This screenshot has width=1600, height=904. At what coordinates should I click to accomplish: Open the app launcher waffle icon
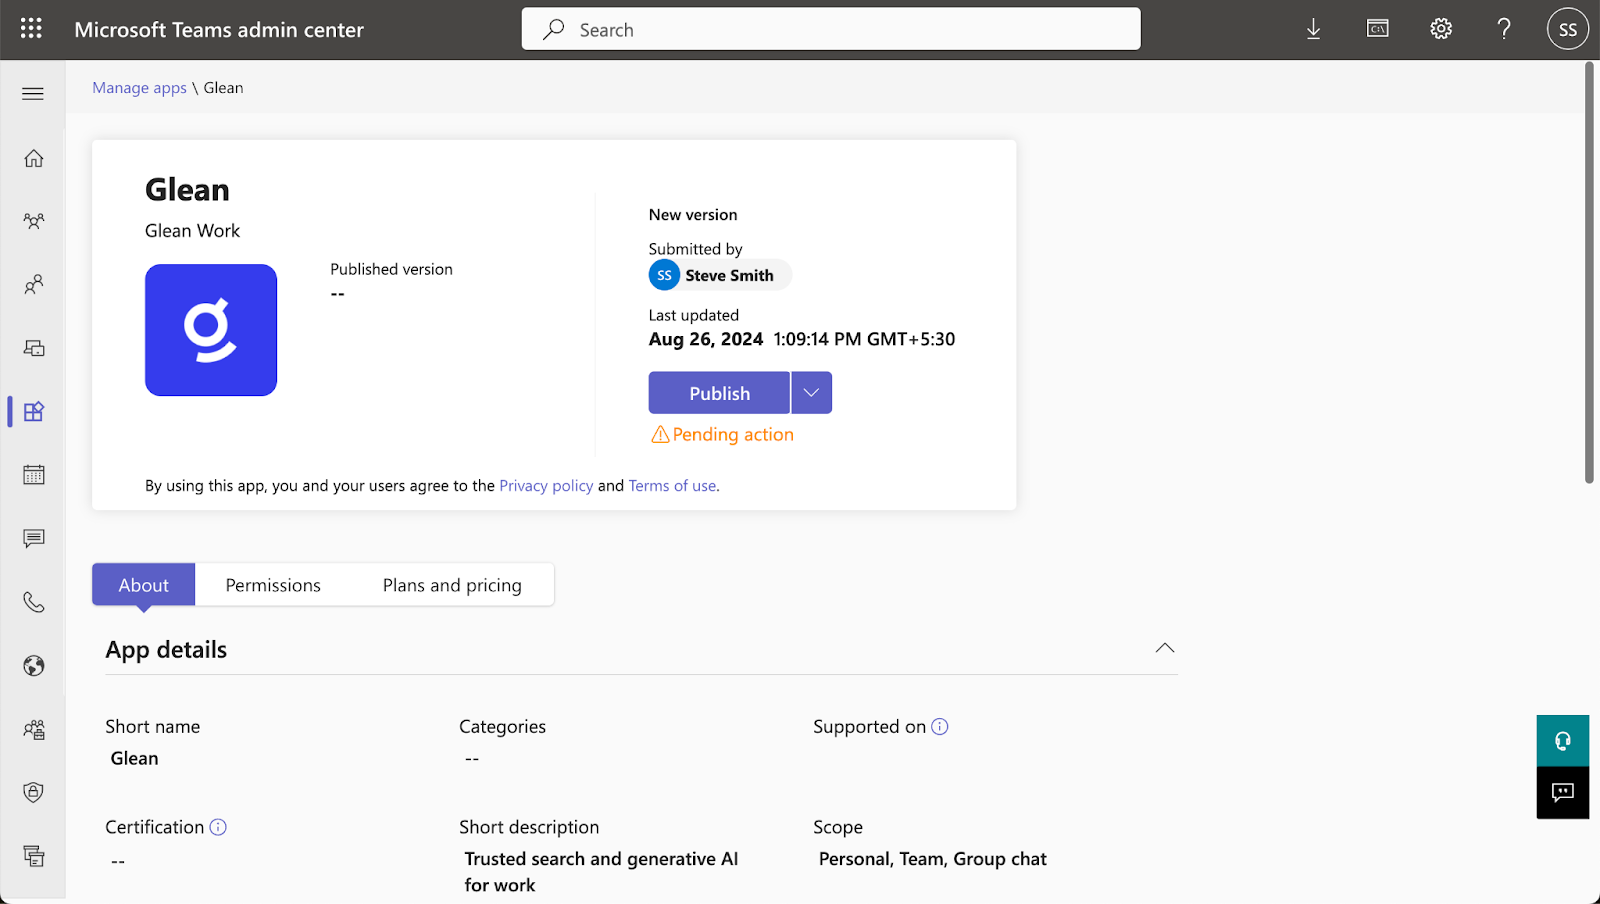[31, 29]
